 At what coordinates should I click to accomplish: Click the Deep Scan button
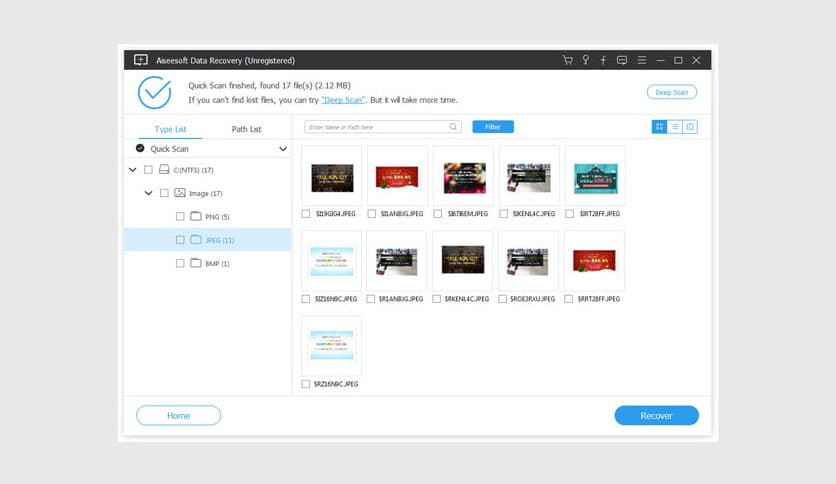[671, 92]
